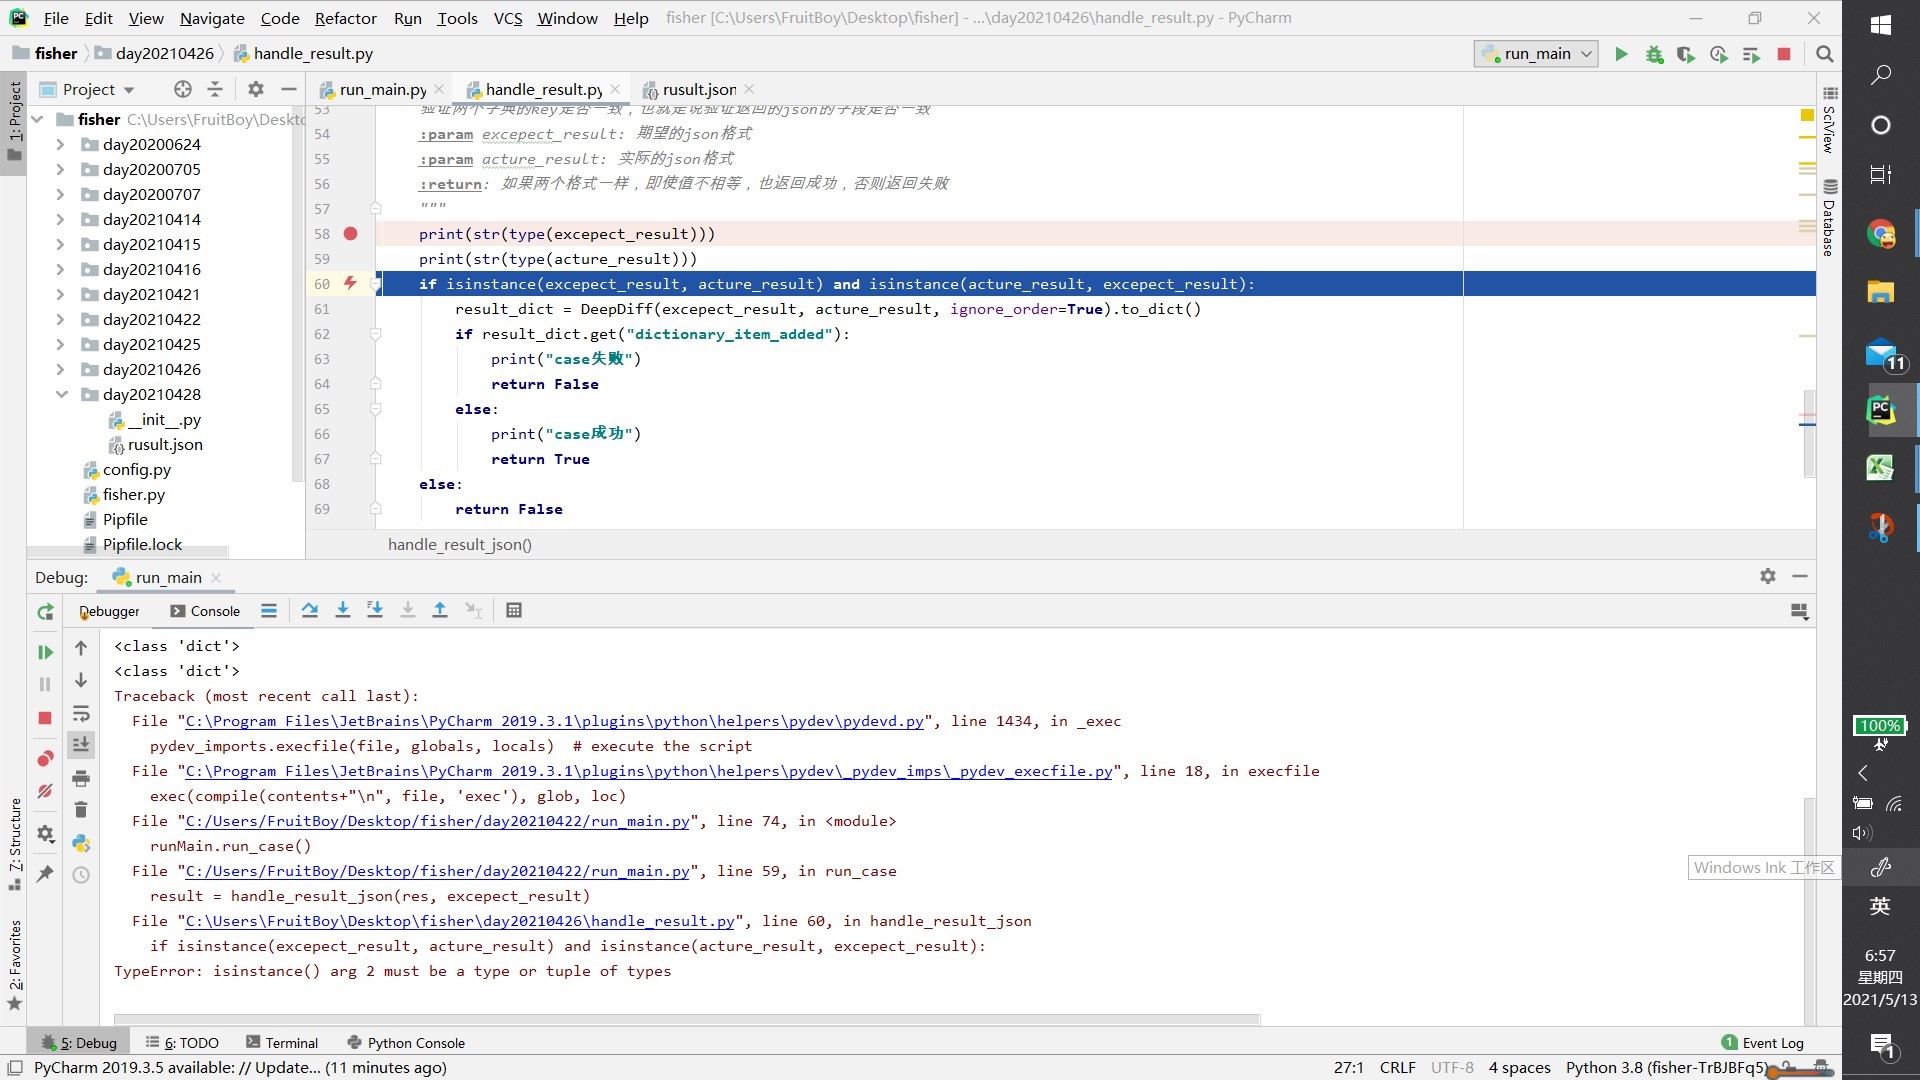Click Step Over debugger icon
Screen dimensions: 1920x1080
[310, 610]
